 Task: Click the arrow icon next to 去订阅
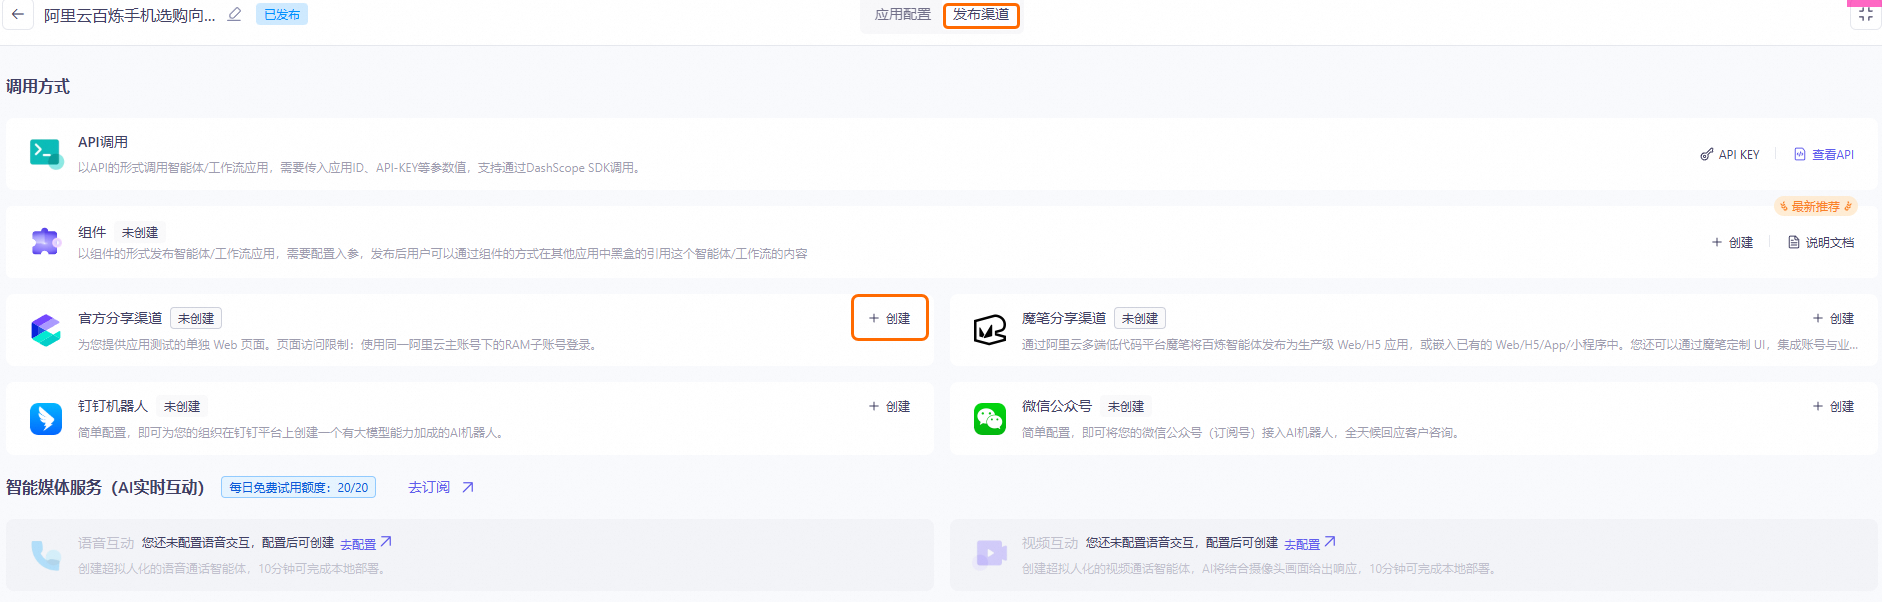click(467, 488)
